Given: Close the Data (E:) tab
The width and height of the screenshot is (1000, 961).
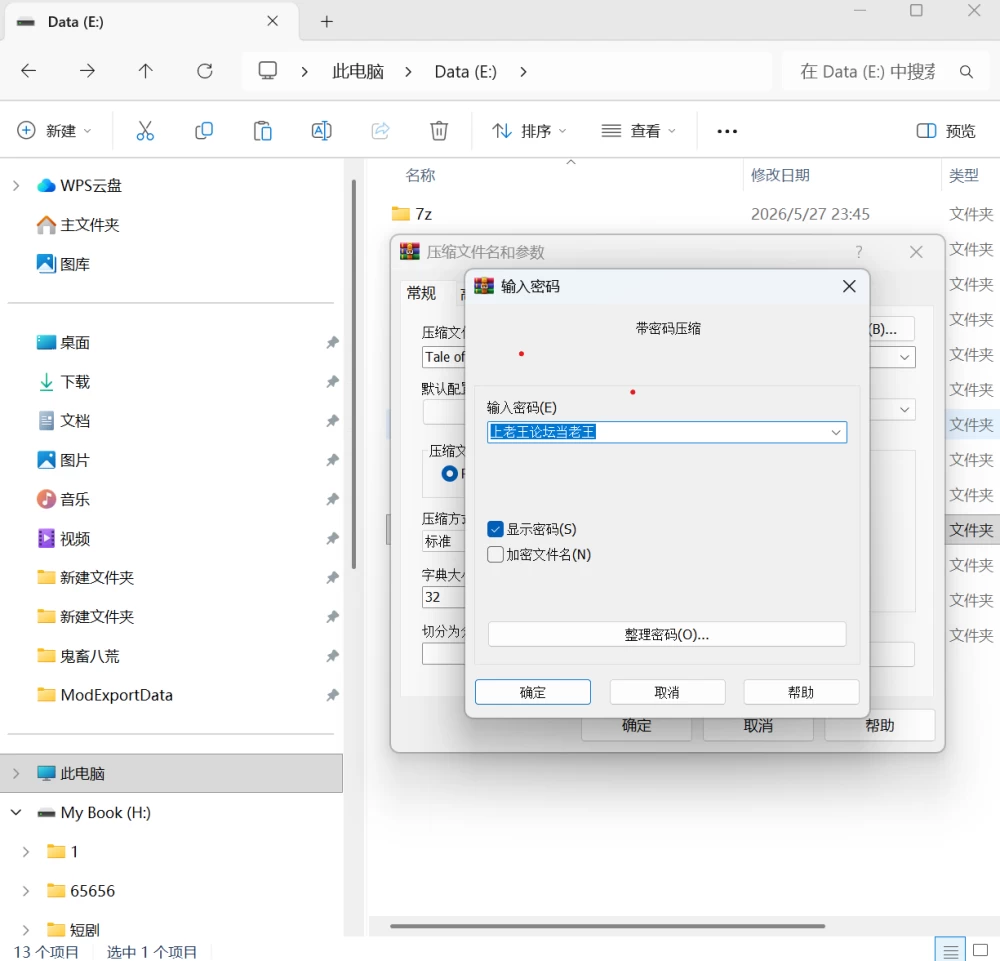Looking at the screenshot, I should click(x=272, y=21).
